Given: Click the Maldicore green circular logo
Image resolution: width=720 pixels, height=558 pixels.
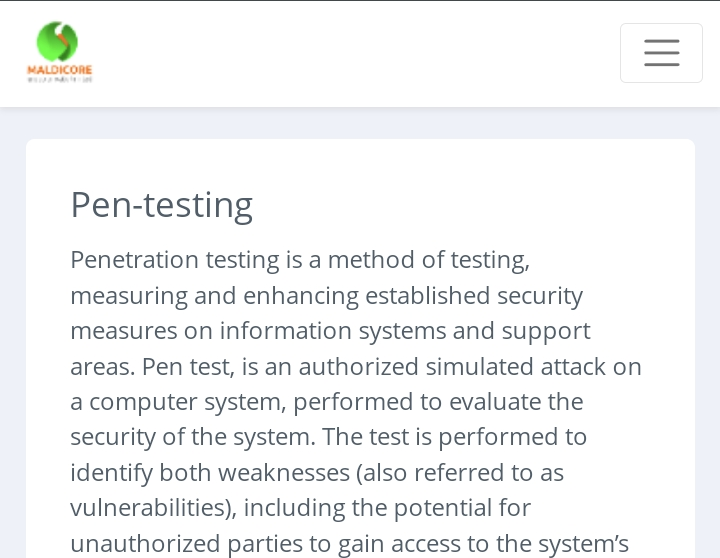Looking at the screenshot, I should coord(57,42).
